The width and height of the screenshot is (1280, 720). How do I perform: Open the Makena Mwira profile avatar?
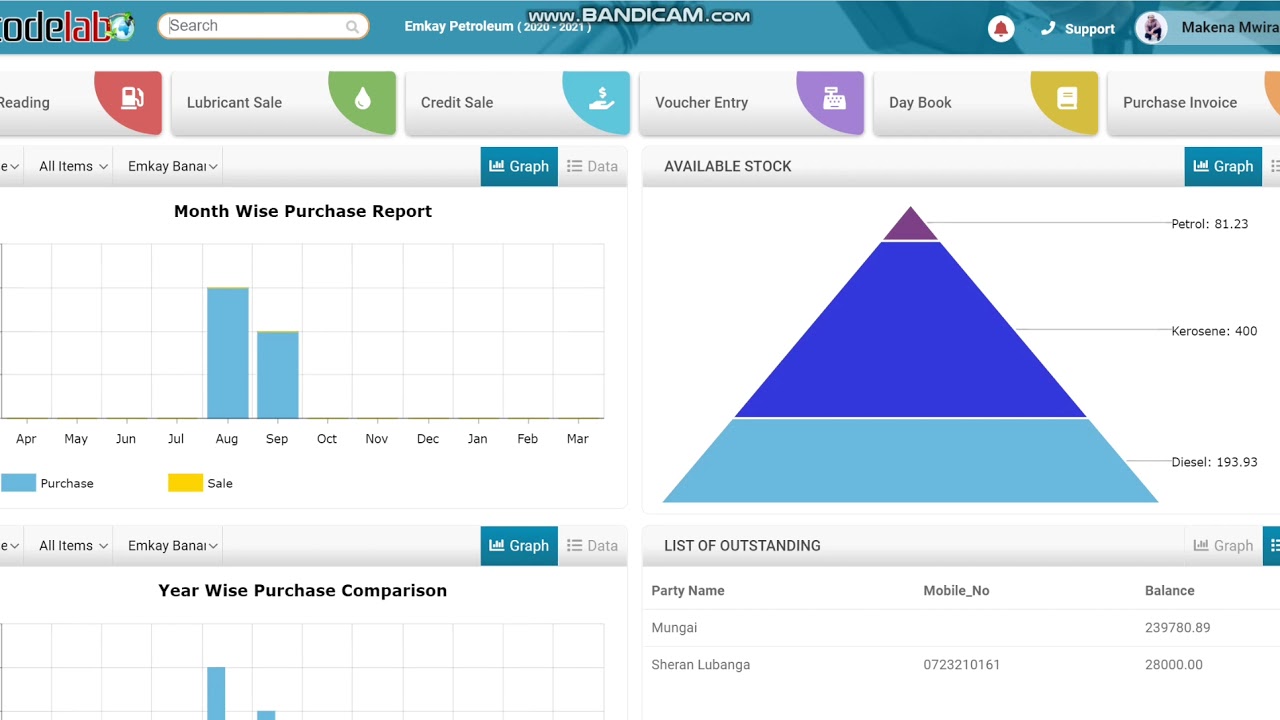(x=1152, y=28)
